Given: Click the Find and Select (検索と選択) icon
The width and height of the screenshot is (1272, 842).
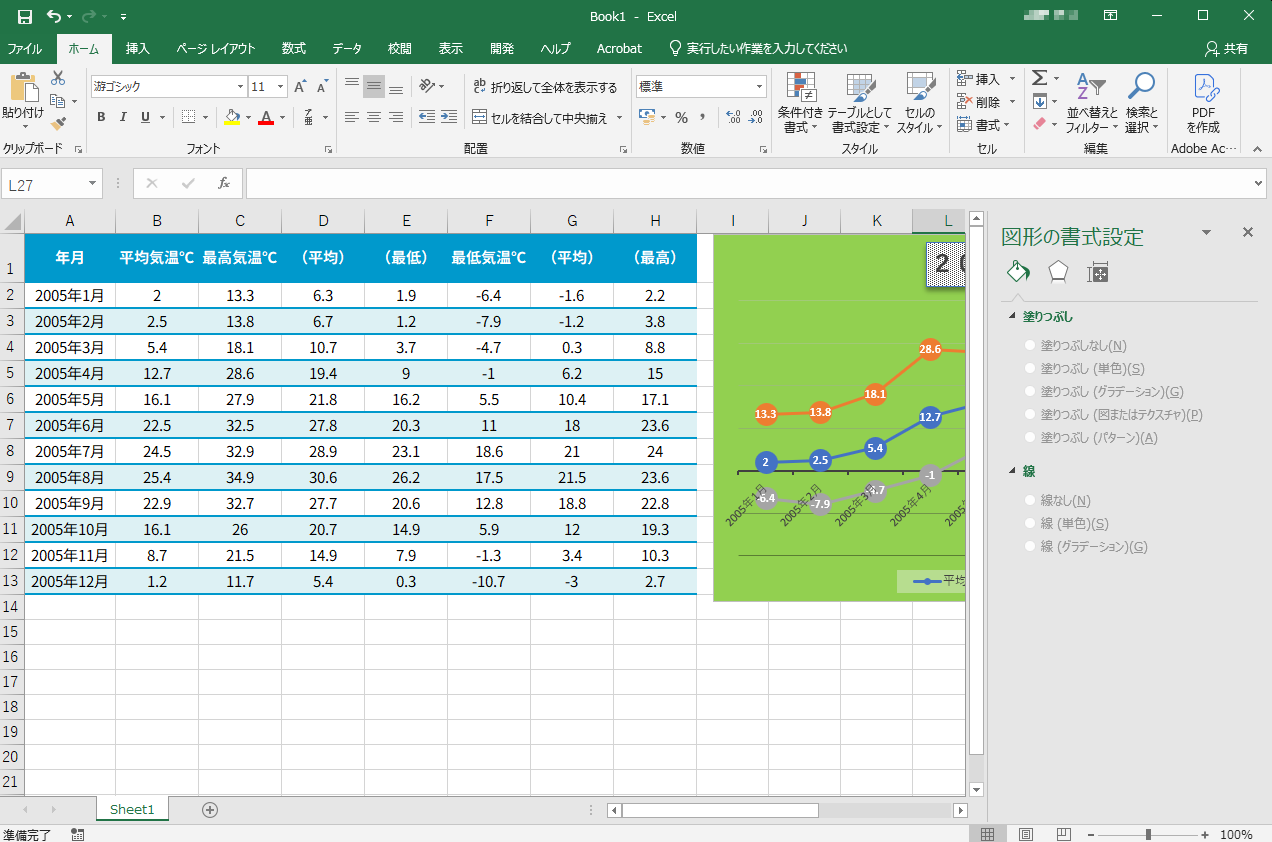Looking at the screenshot, I should [x=1141, y=104].
